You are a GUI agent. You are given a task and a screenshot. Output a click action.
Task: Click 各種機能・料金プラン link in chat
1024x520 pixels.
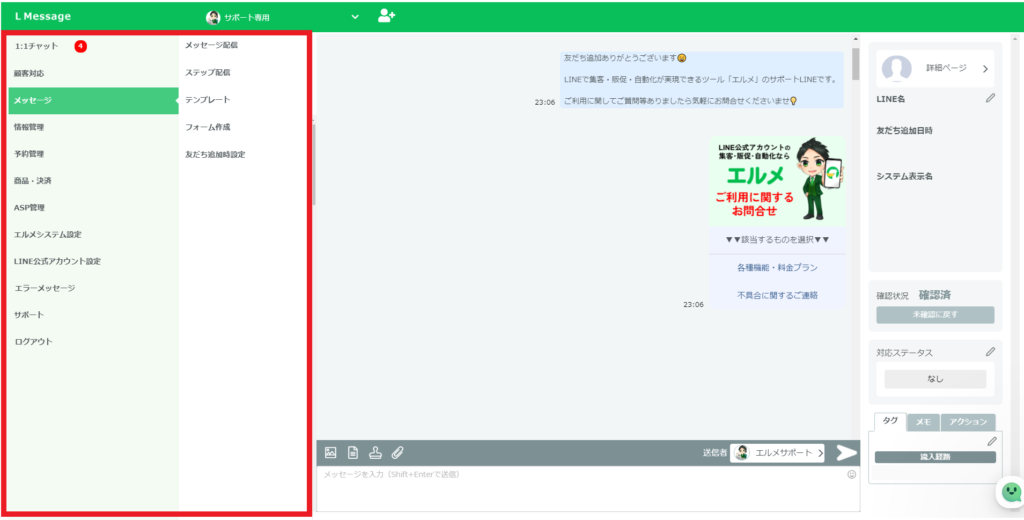click(x=777, y=268)
